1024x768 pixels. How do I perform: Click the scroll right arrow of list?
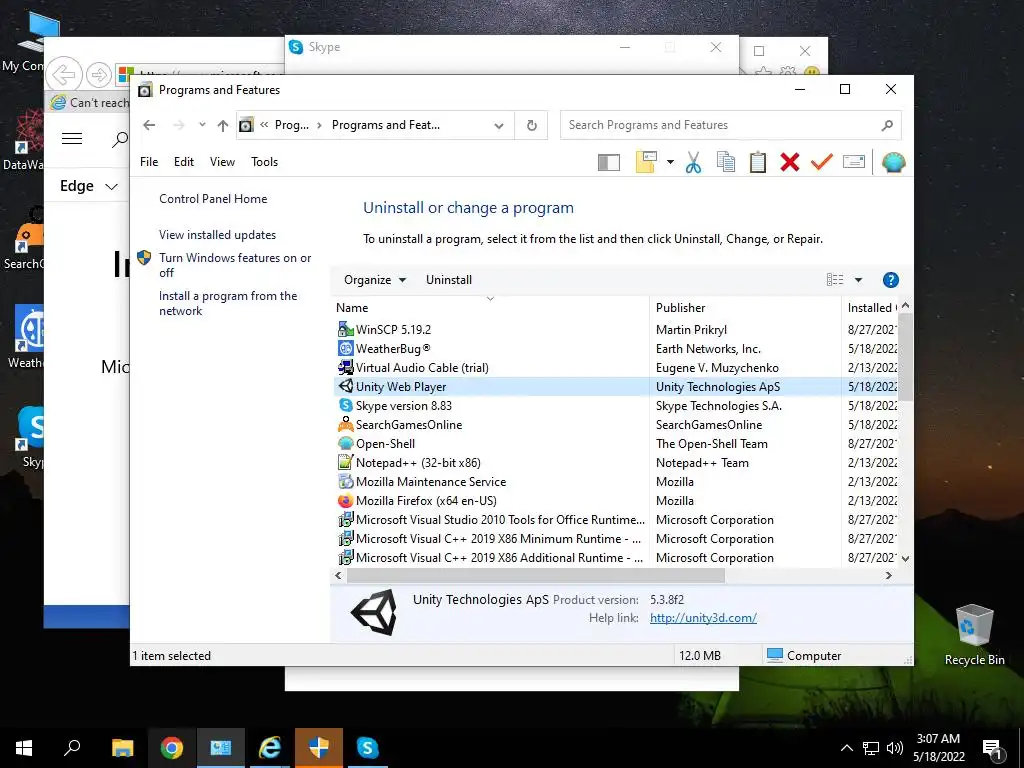tap(889, 575)
